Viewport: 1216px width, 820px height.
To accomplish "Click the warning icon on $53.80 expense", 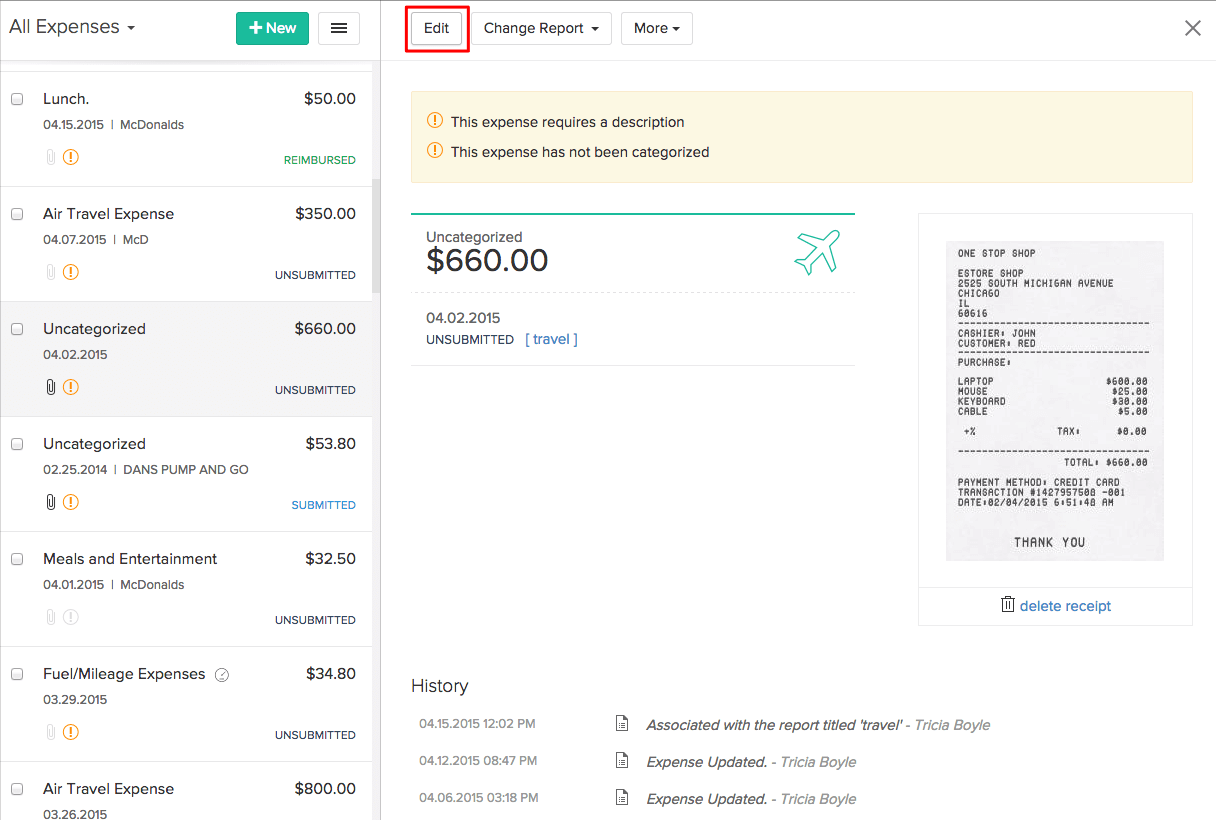I will click(71, 502).
